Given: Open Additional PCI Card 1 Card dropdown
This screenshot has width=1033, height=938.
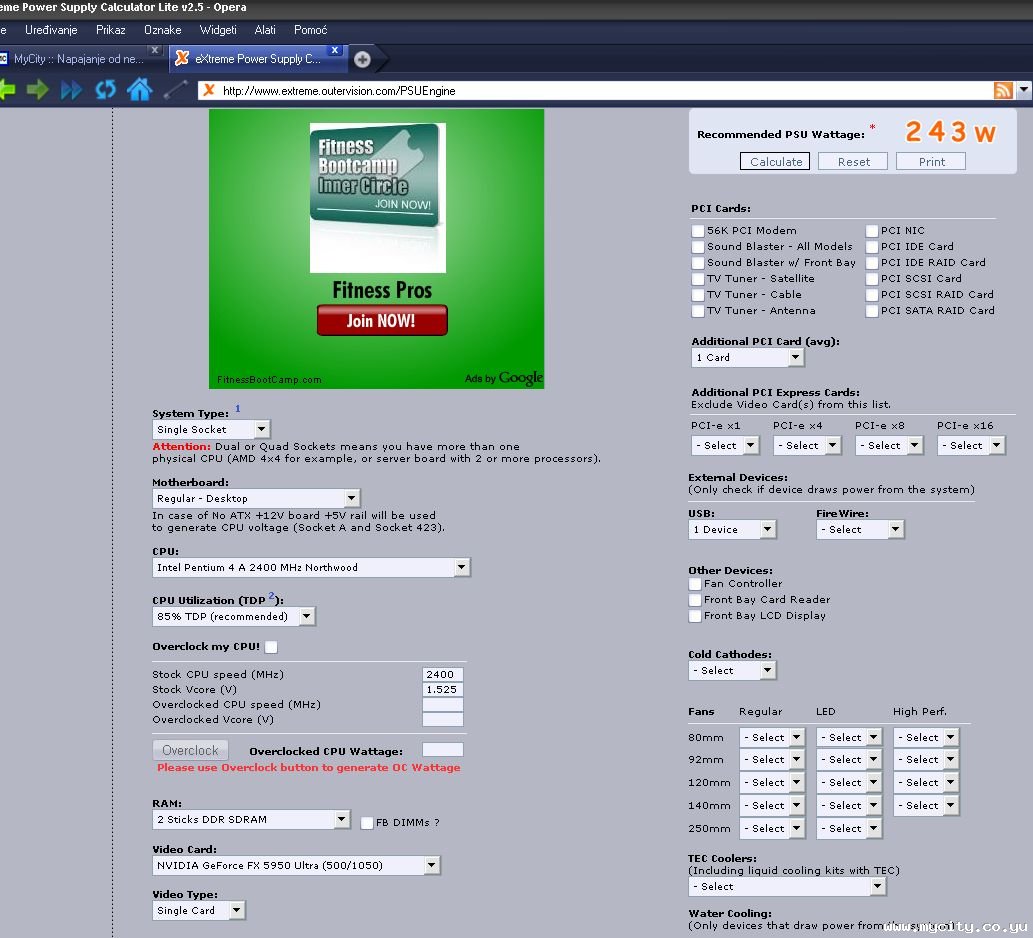Looking at the screenshot, I should (x=748, y=358).
